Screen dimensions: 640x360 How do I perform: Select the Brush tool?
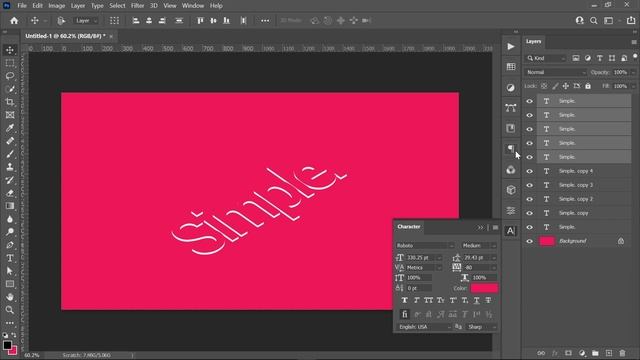(10, 154)
